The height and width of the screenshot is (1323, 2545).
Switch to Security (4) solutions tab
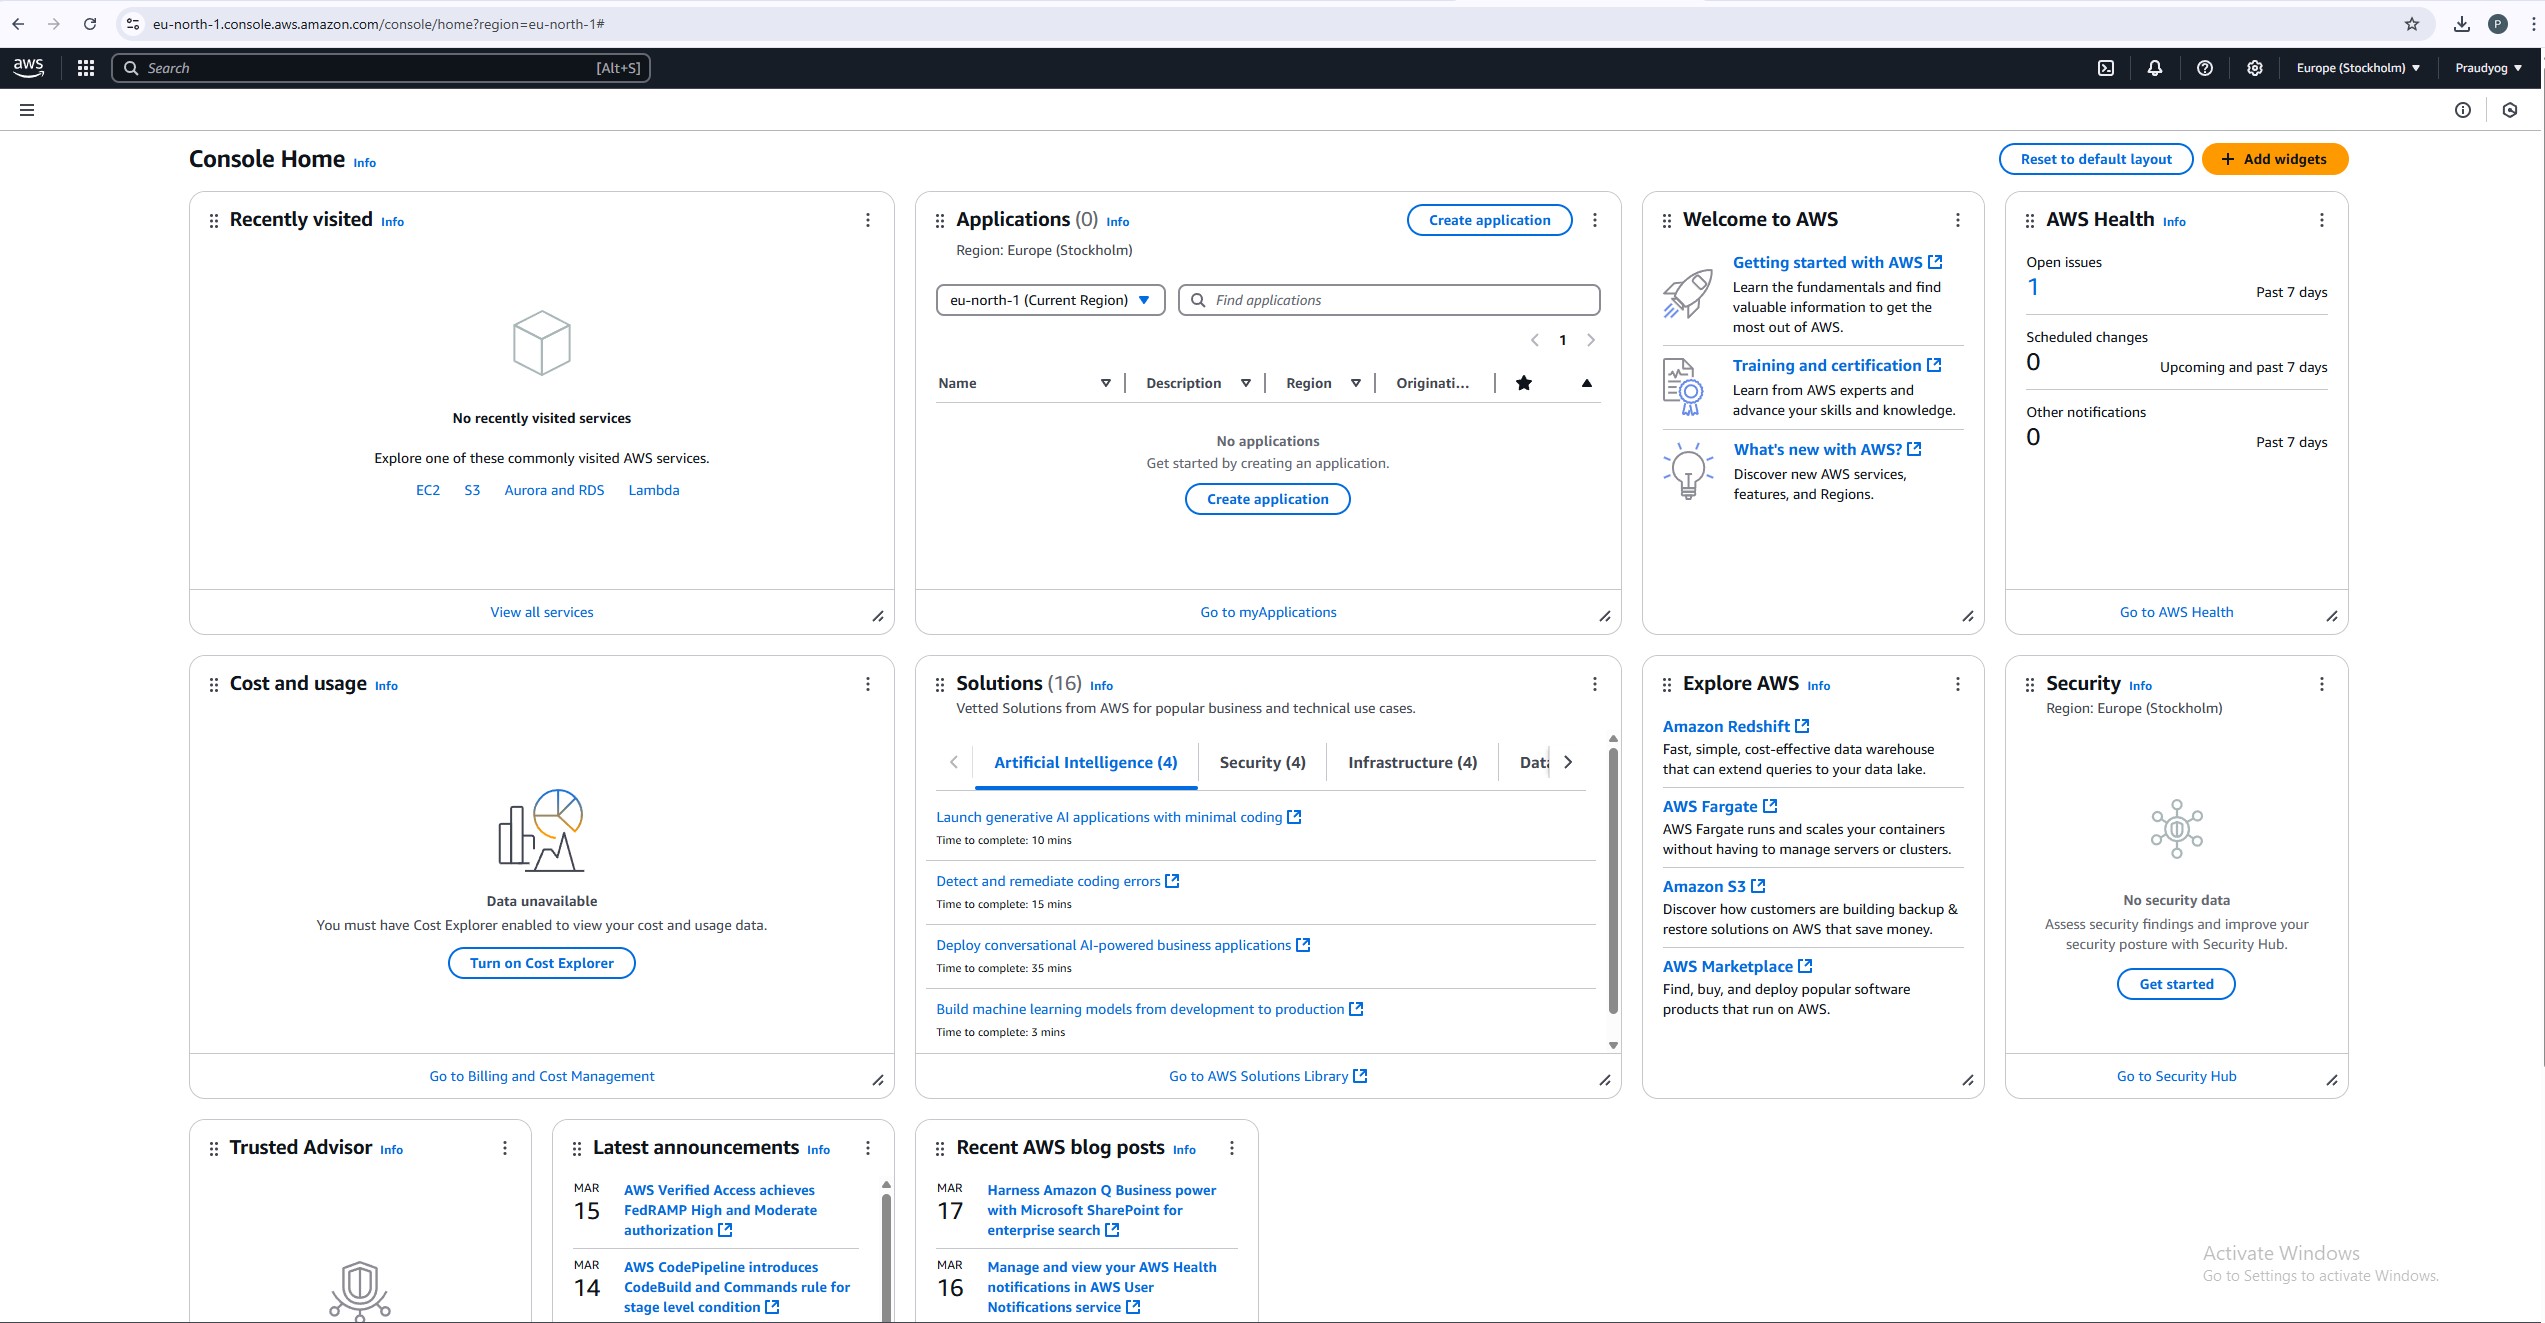click(x=1262, y=762)
